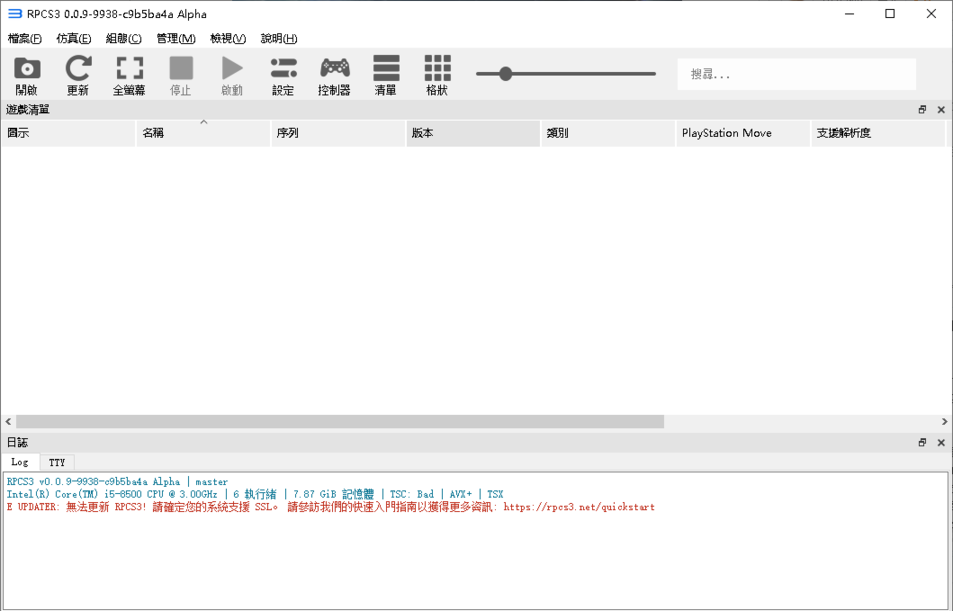The height and width of the screenshot is (611, 953).
Task: Toggle fullscreen with the 全螢幕 icon
Action: point(129,73)
